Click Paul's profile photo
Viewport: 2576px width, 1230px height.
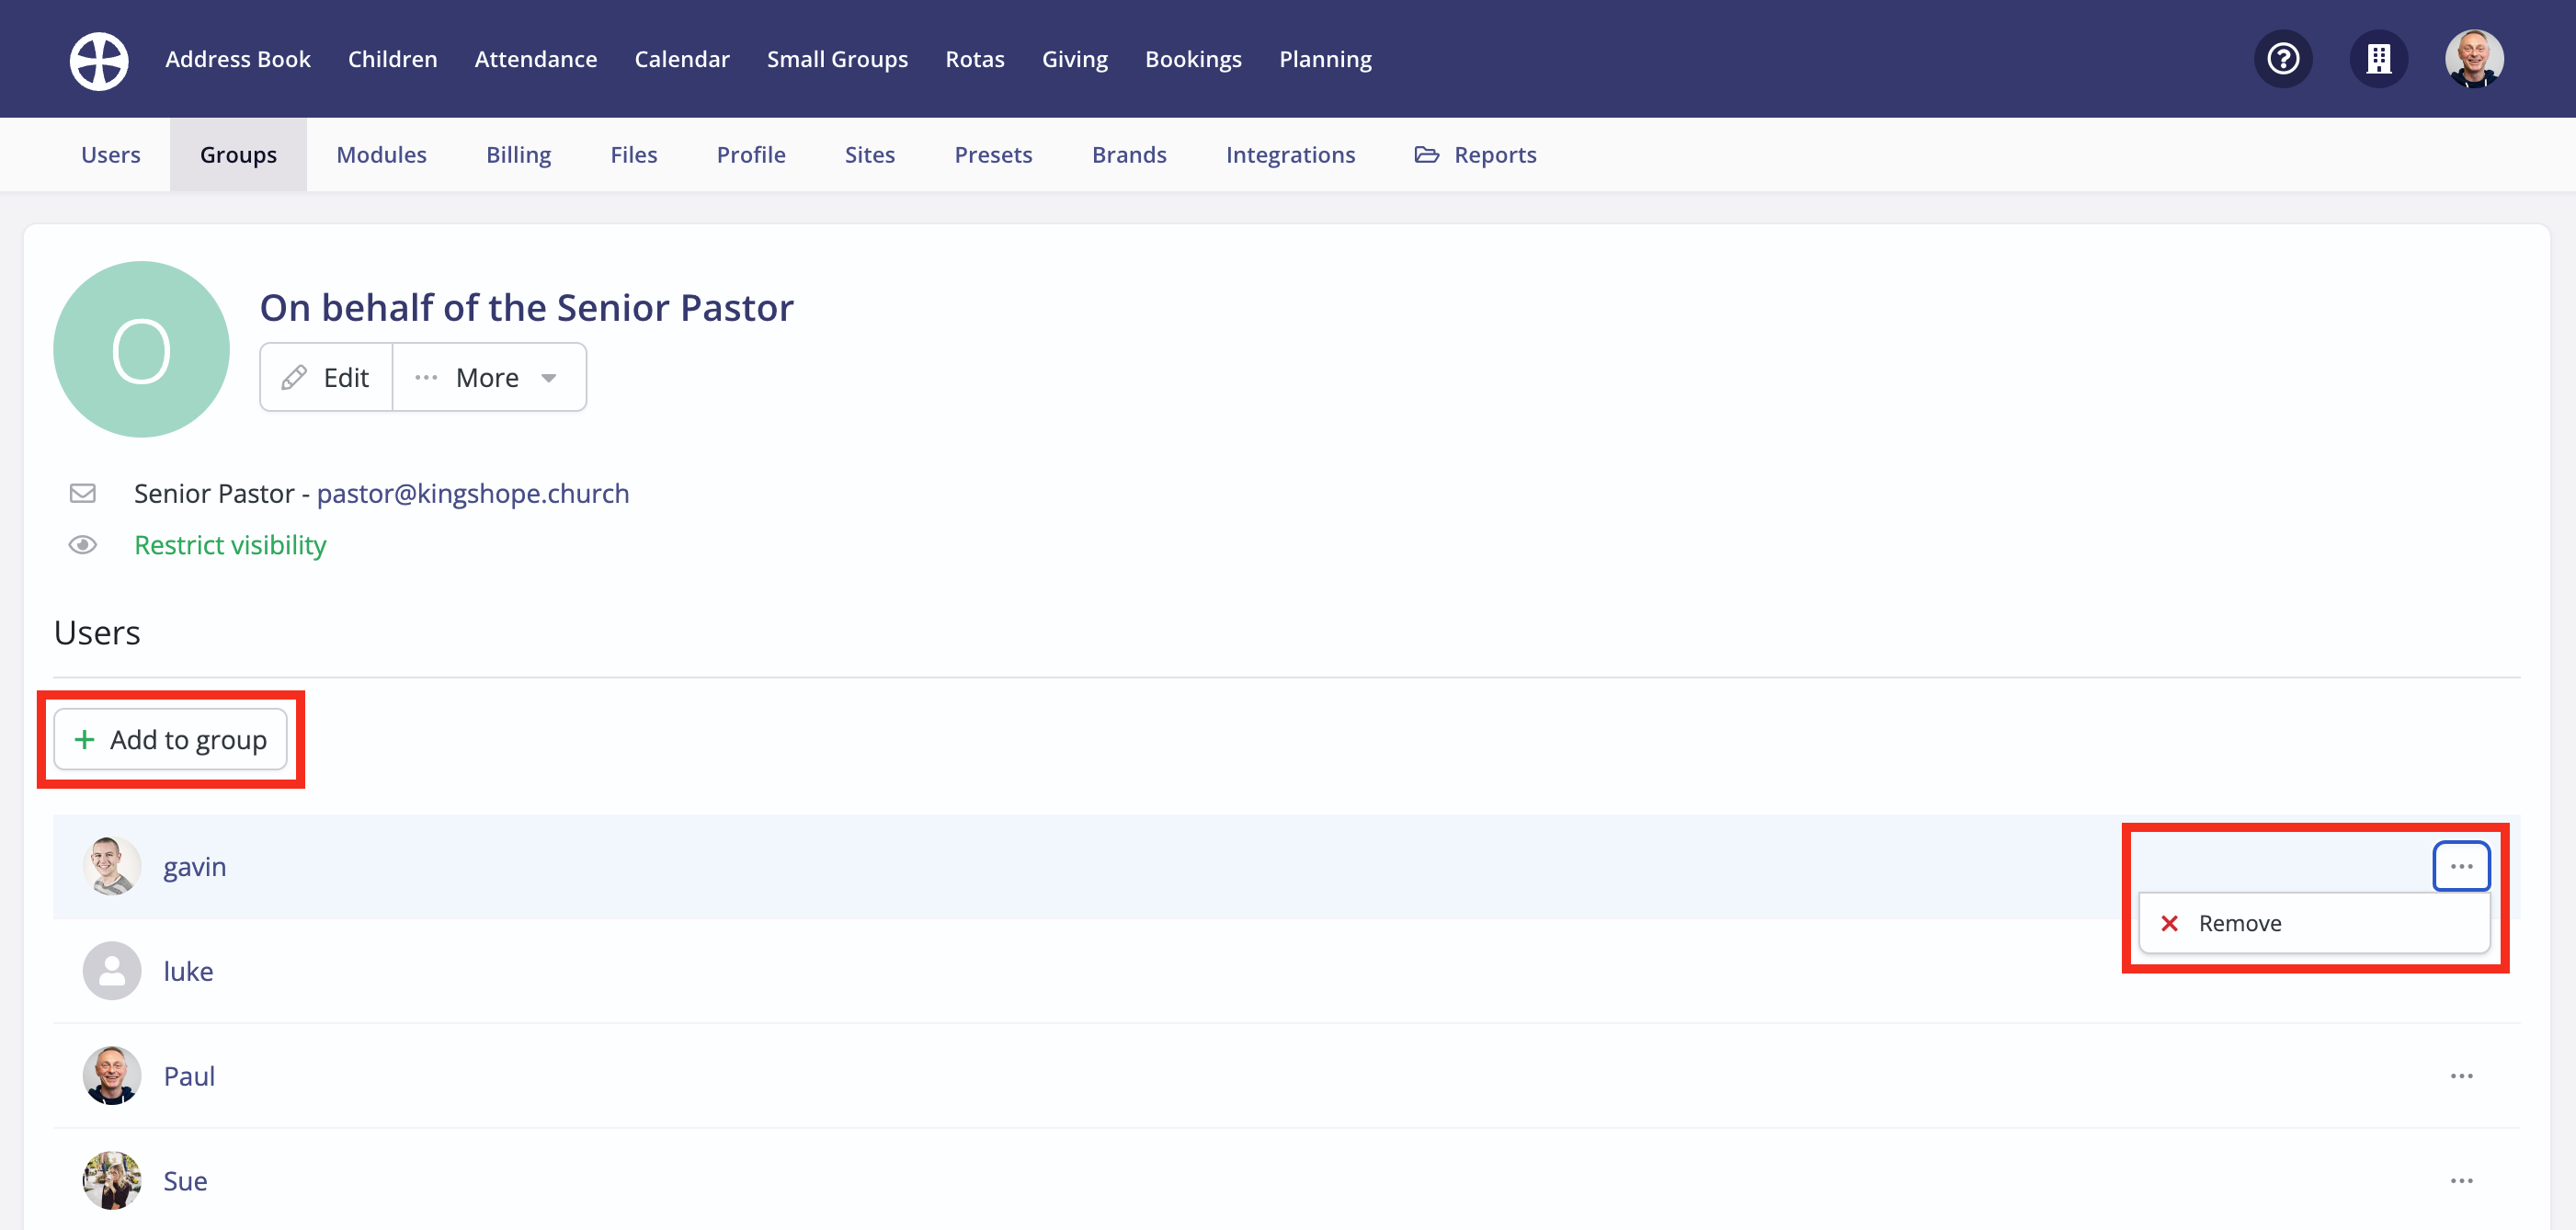point(111,1076)
